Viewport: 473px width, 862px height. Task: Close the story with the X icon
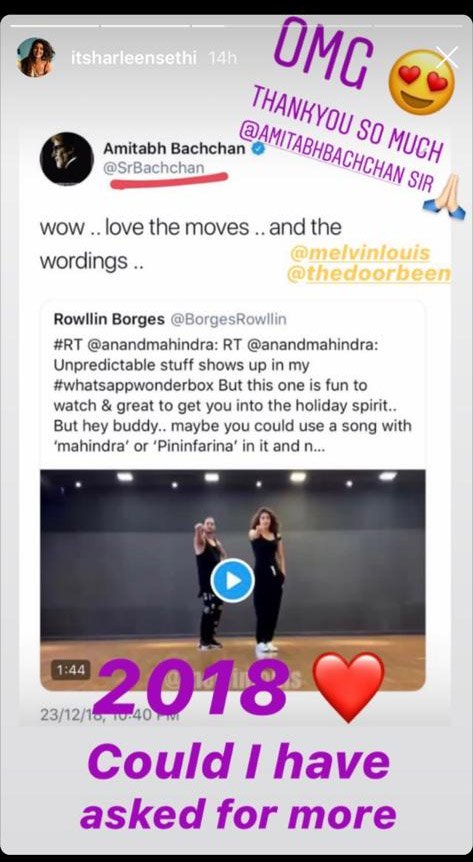446,57
